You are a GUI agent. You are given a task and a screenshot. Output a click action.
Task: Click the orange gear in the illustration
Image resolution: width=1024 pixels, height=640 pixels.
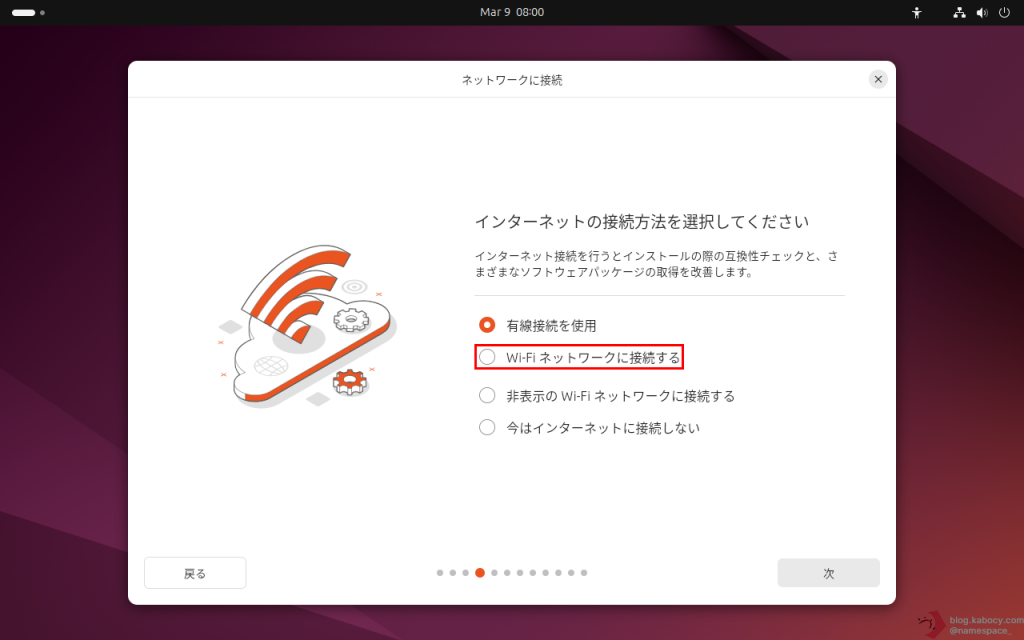coord(349,380)
